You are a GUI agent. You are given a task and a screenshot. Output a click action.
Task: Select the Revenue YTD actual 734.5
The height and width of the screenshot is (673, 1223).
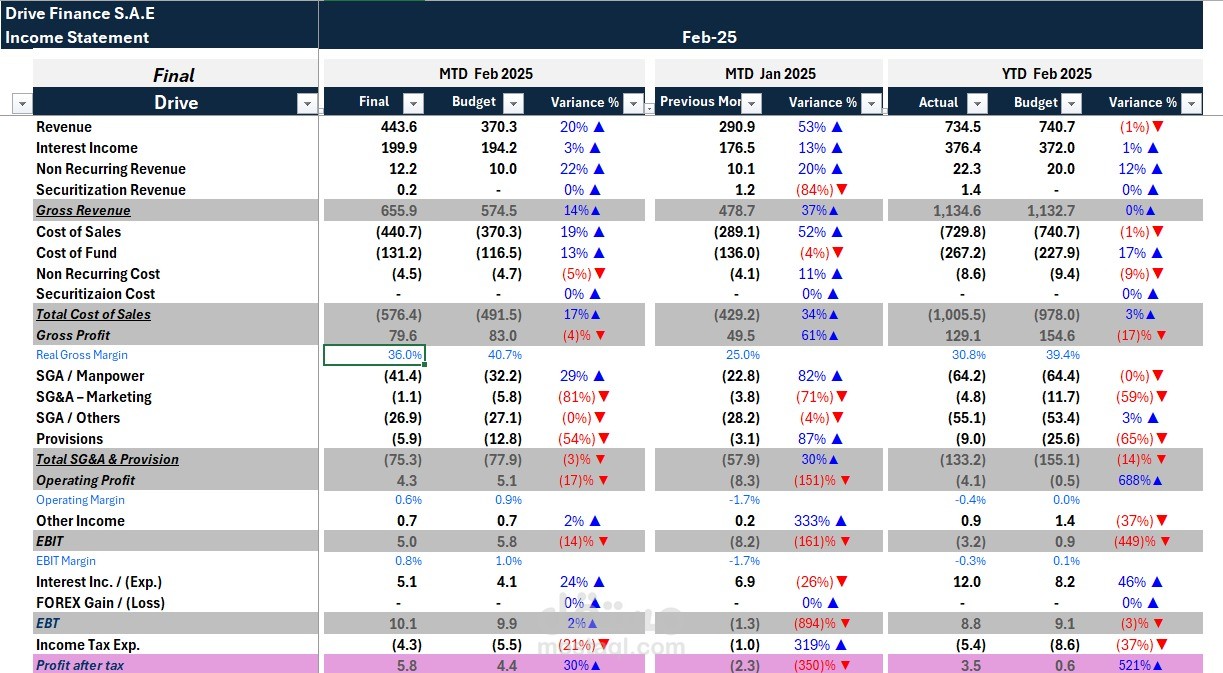point(963,127)
